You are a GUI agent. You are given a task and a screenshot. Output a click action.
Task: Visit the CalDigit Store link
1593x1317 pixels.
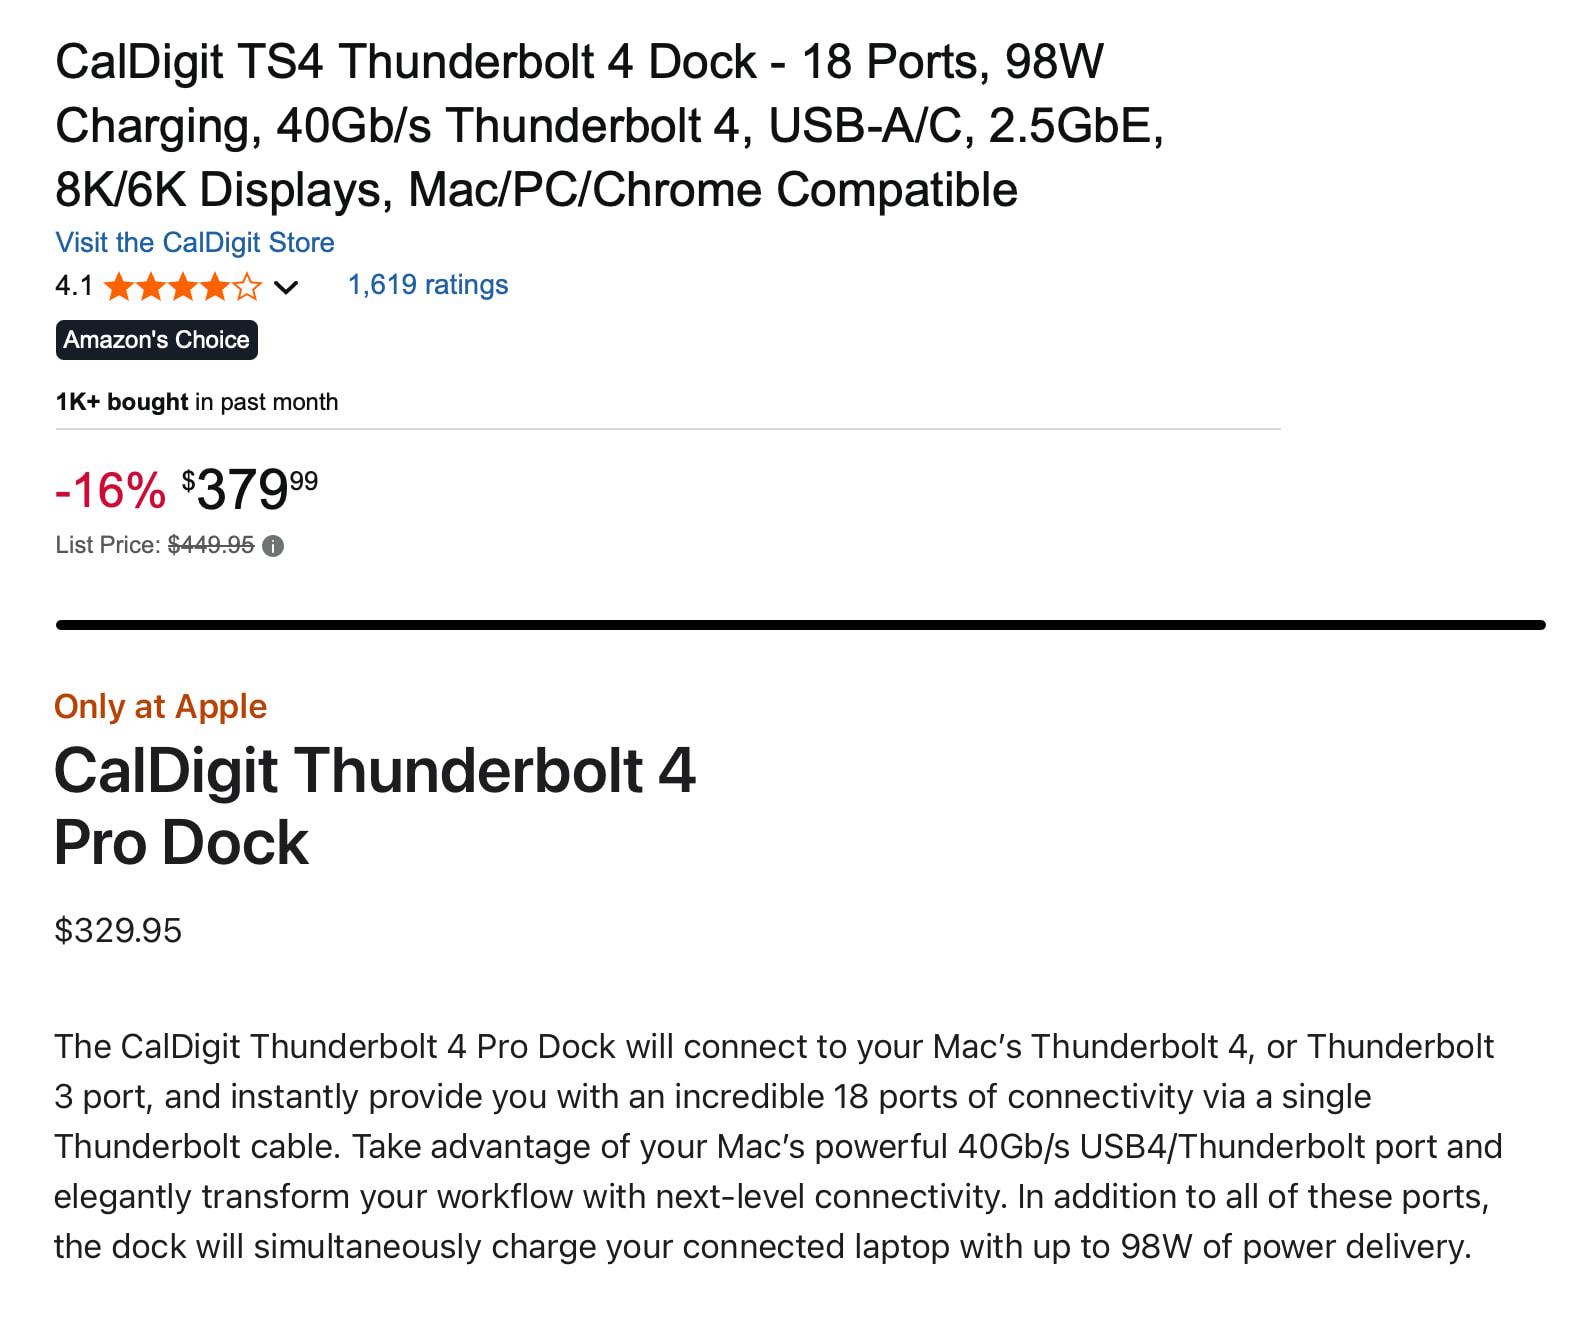pyautogui.click(x=194, y=243)
